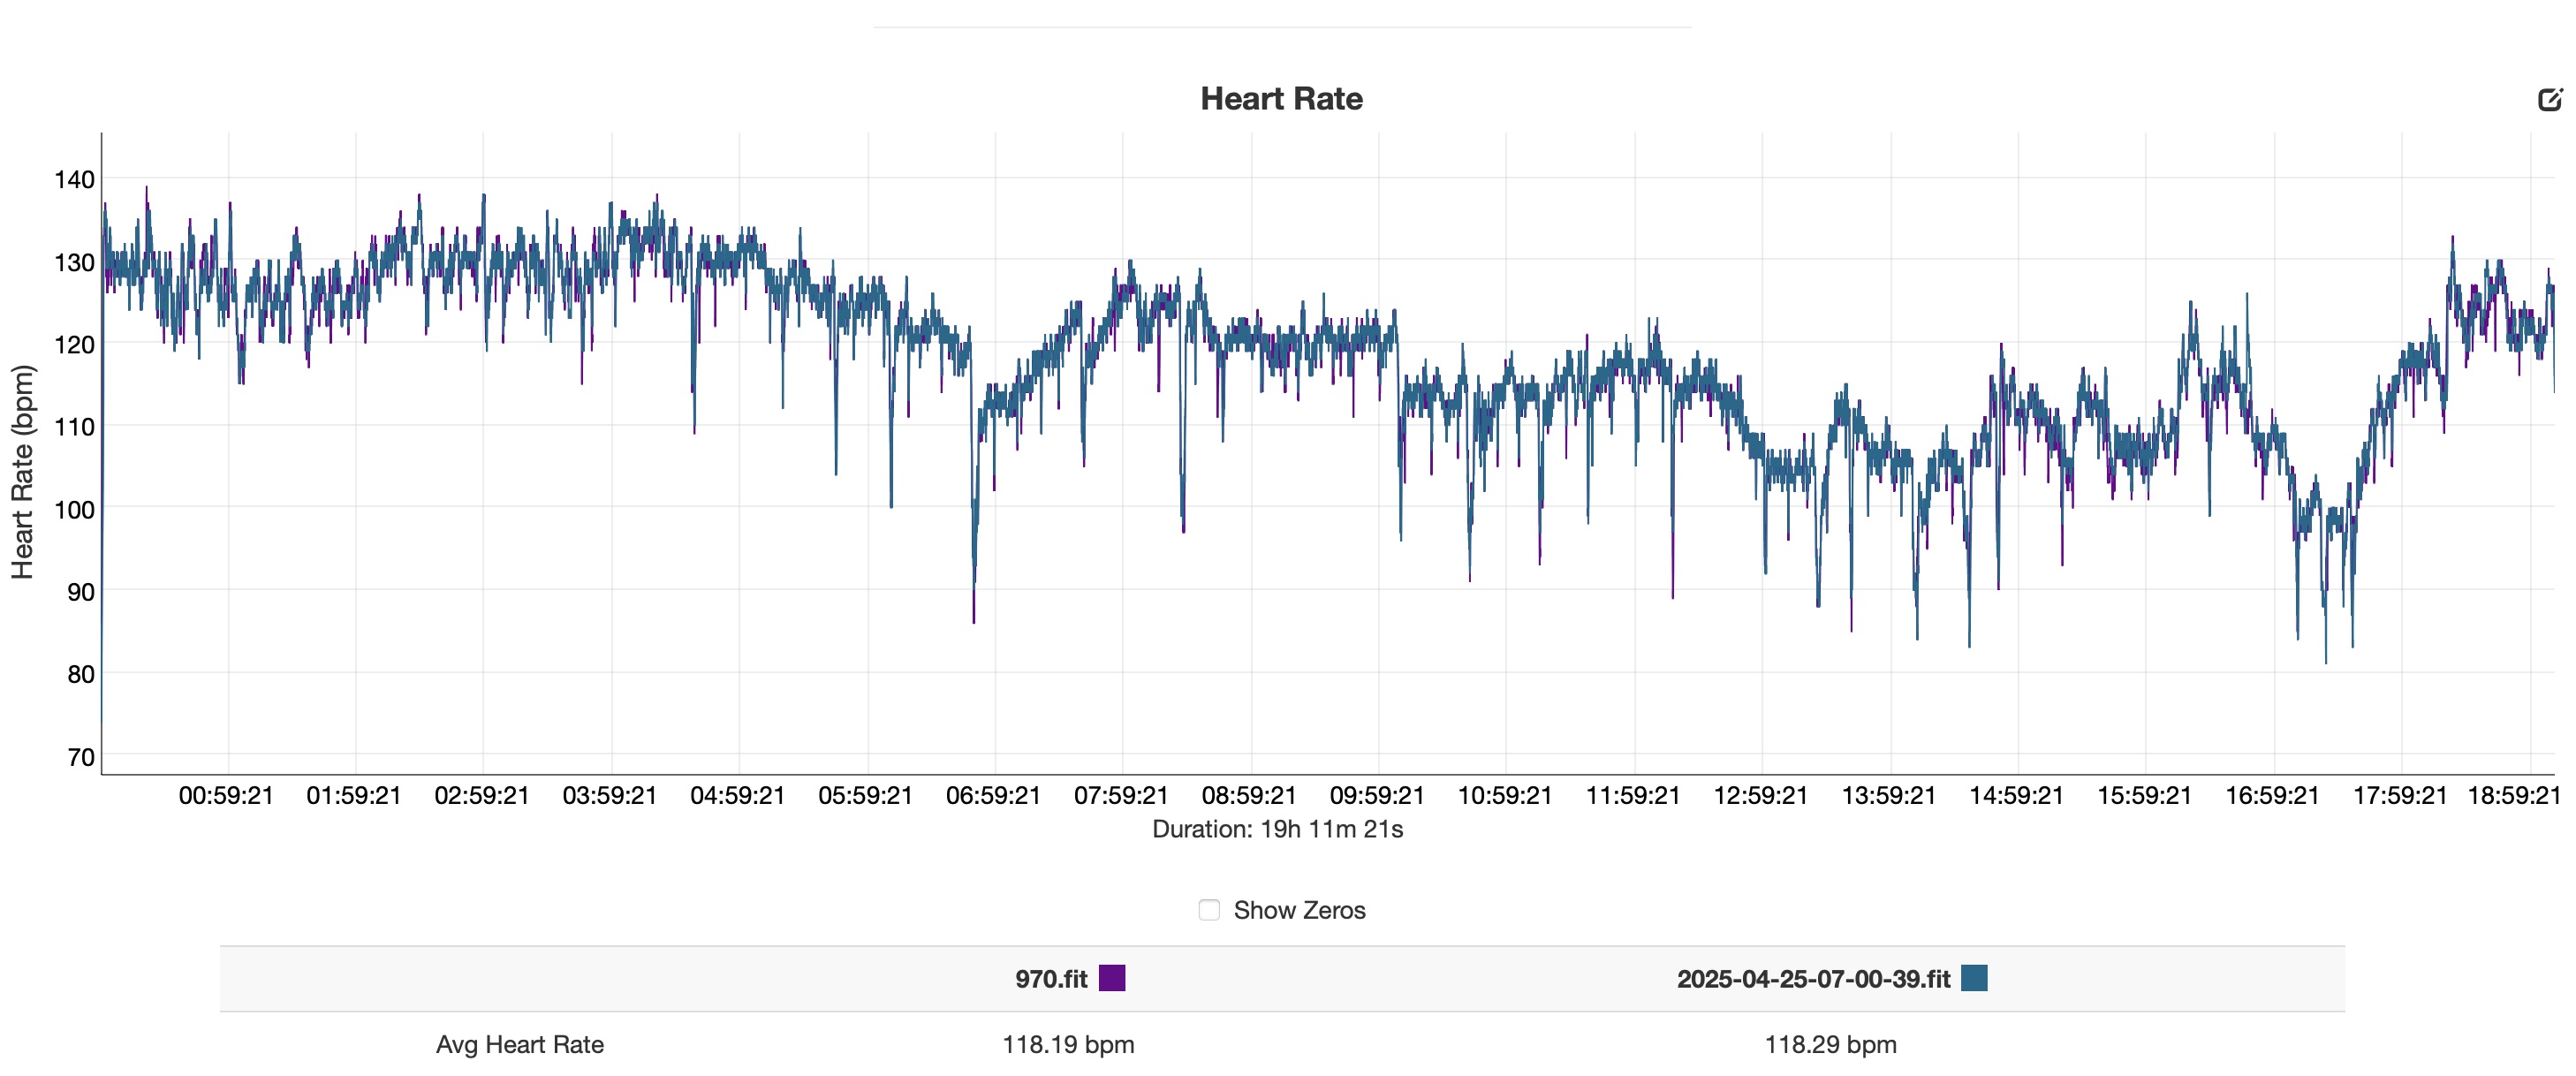This screenshot has width=2576, height=1076.
Task: Click the Show Zeros label text
Action: tap(1299, 910)
